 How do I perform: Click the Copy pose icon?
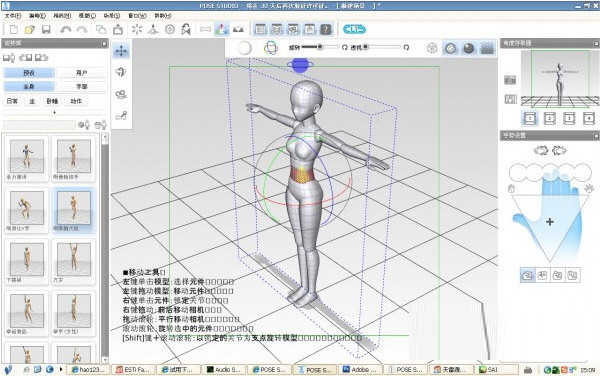(101, 29)
